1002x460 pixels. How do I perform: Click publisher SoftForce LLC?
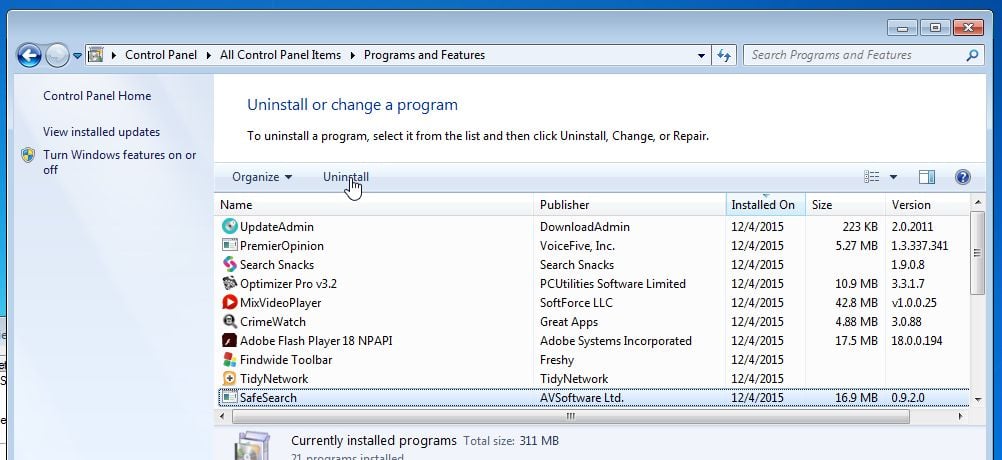(x=576, y=303)
